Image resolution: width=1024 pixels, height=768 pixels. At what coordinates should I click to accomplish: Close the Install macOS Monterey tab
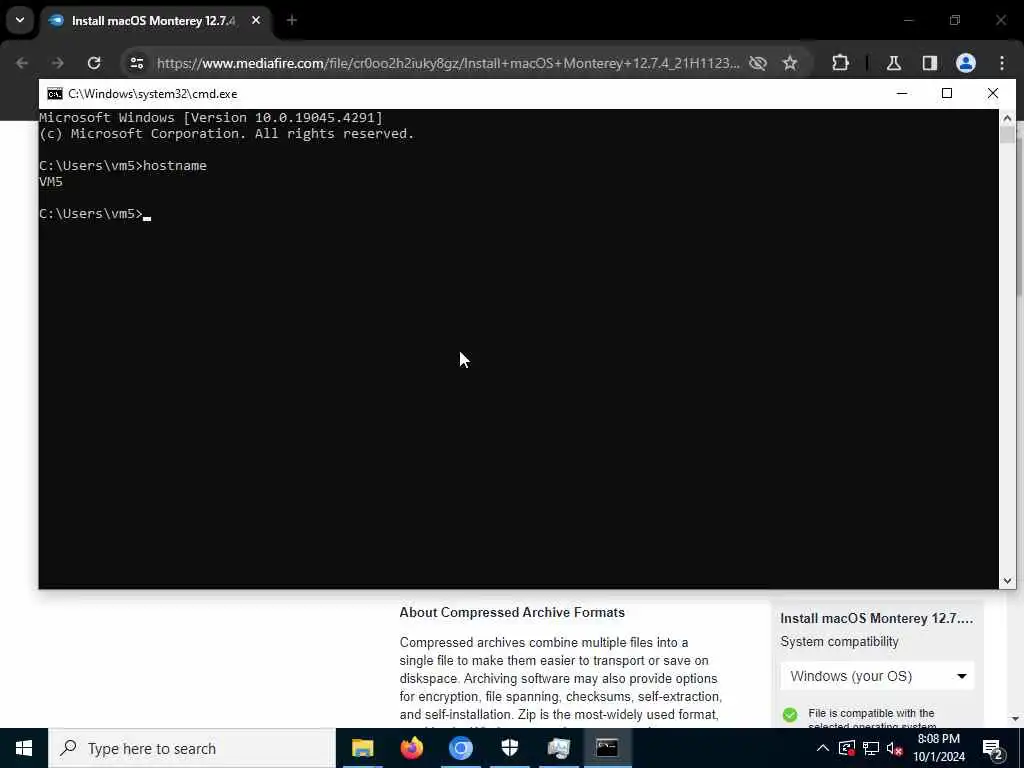[x=256, y=21]
